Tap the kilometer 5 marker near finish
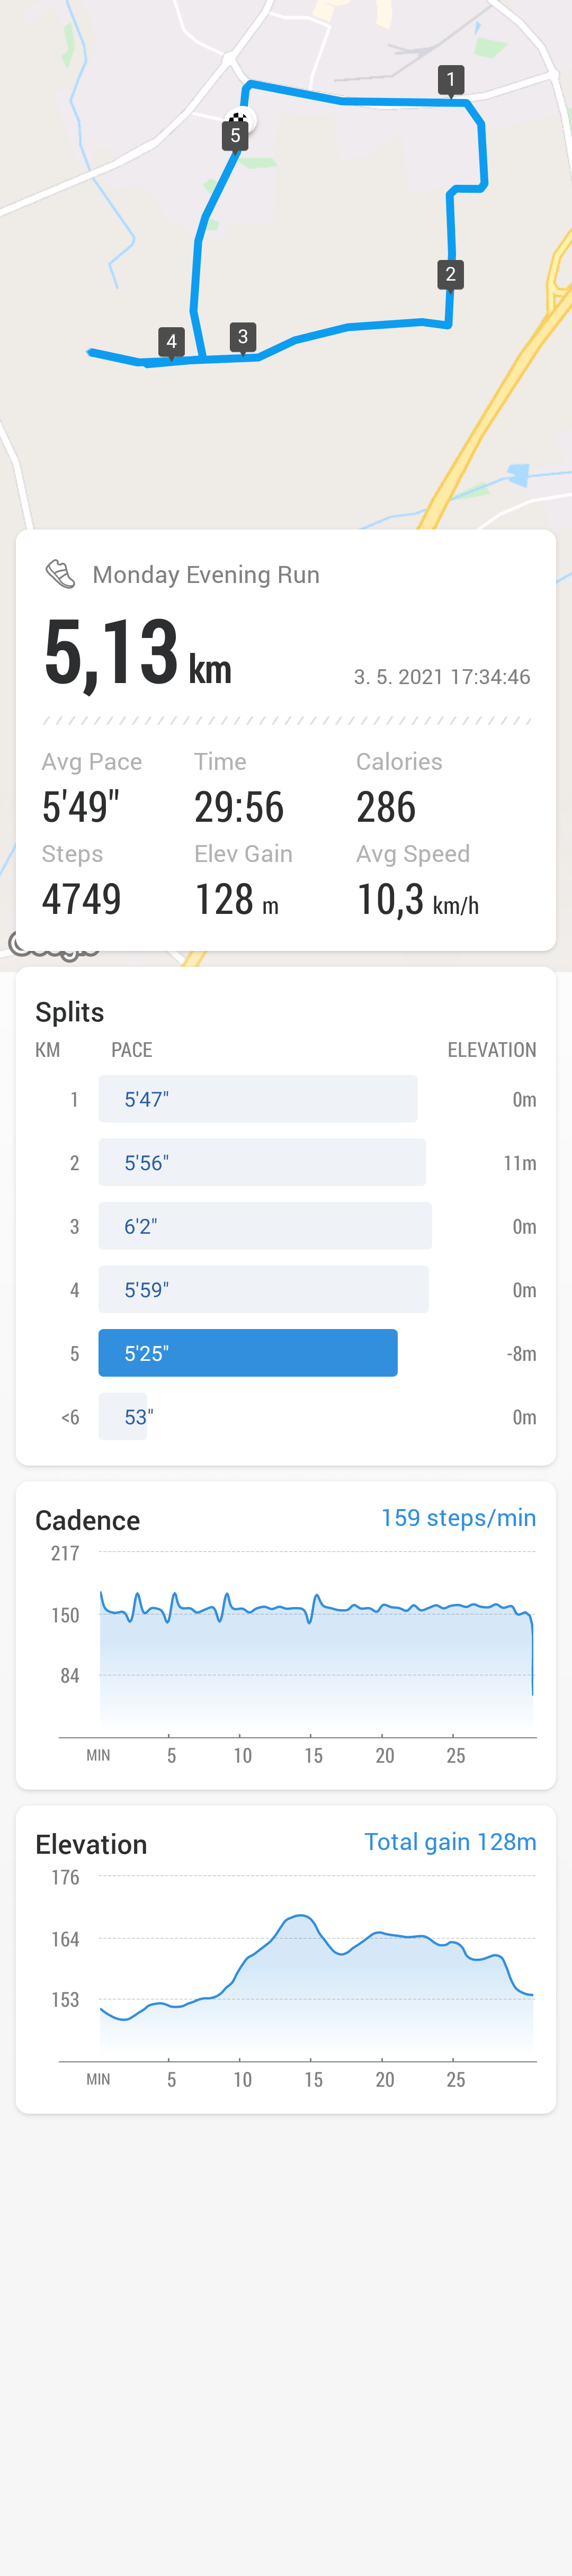The image size is (572, 2576). [235, 136]
